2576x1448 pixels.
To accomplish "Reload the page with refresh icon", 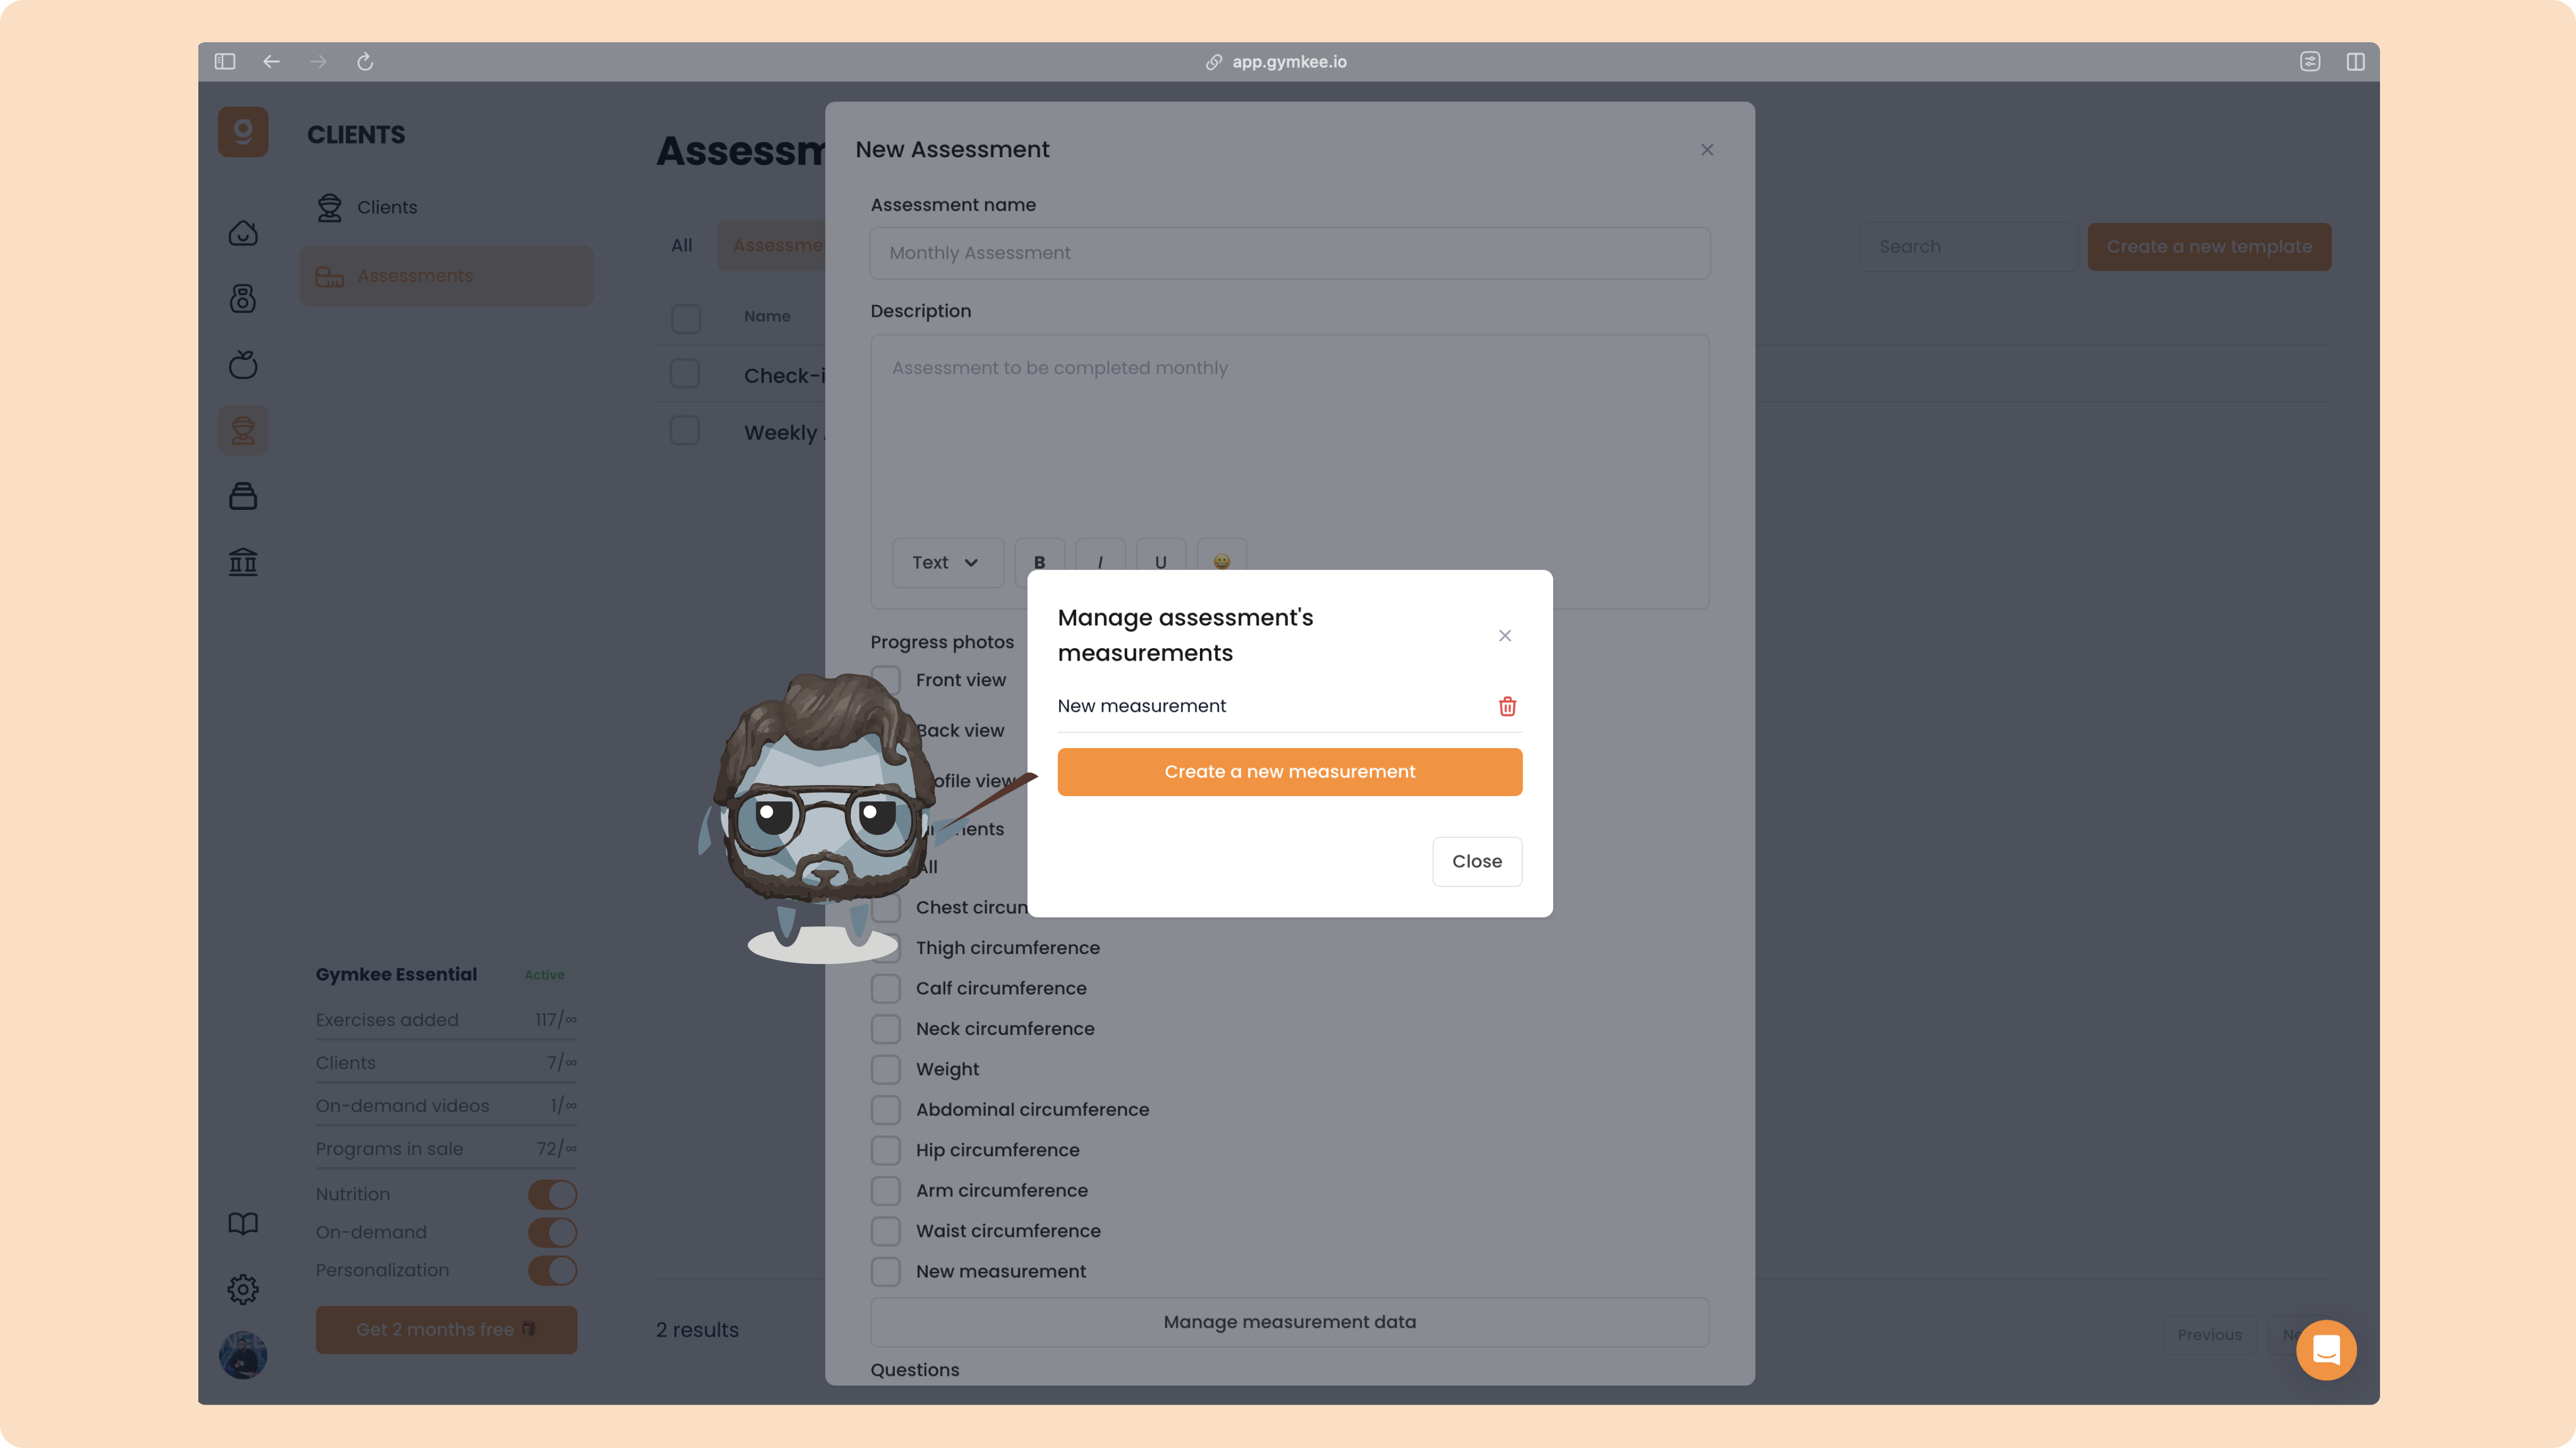I will click(x=365, y=62).
